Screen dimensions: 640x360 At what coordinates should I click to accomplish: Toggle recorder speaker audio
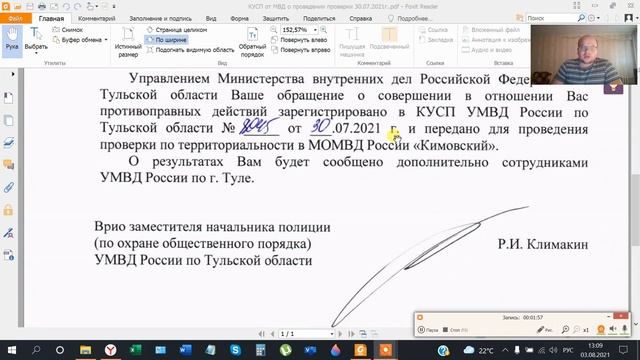click(x=613, y=329)
